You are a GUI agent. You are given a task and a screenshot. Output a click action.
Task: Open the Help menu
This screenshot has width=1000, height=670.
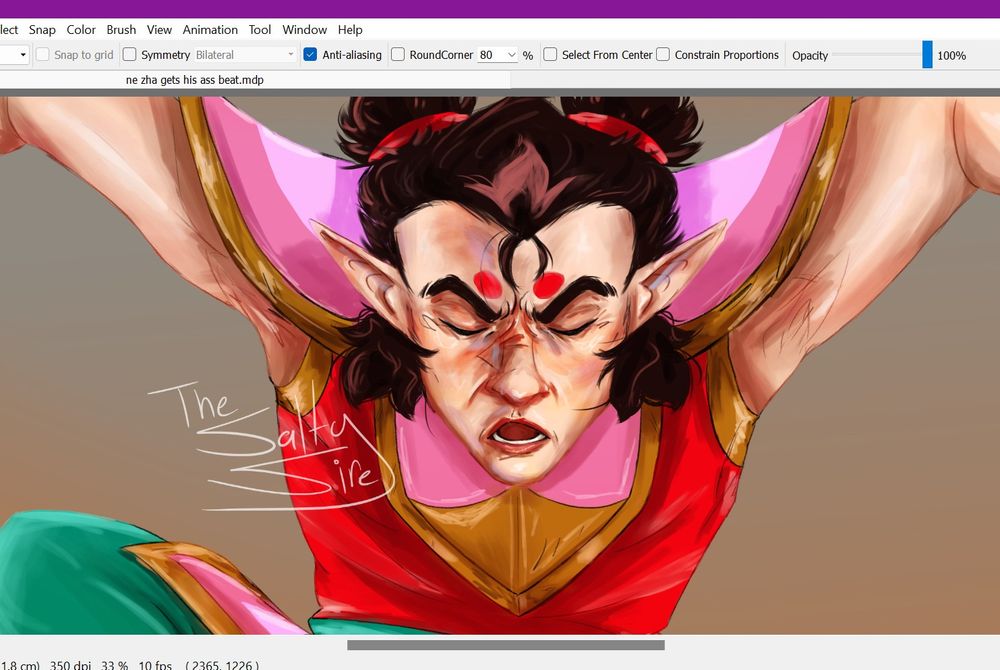(350, 30)
